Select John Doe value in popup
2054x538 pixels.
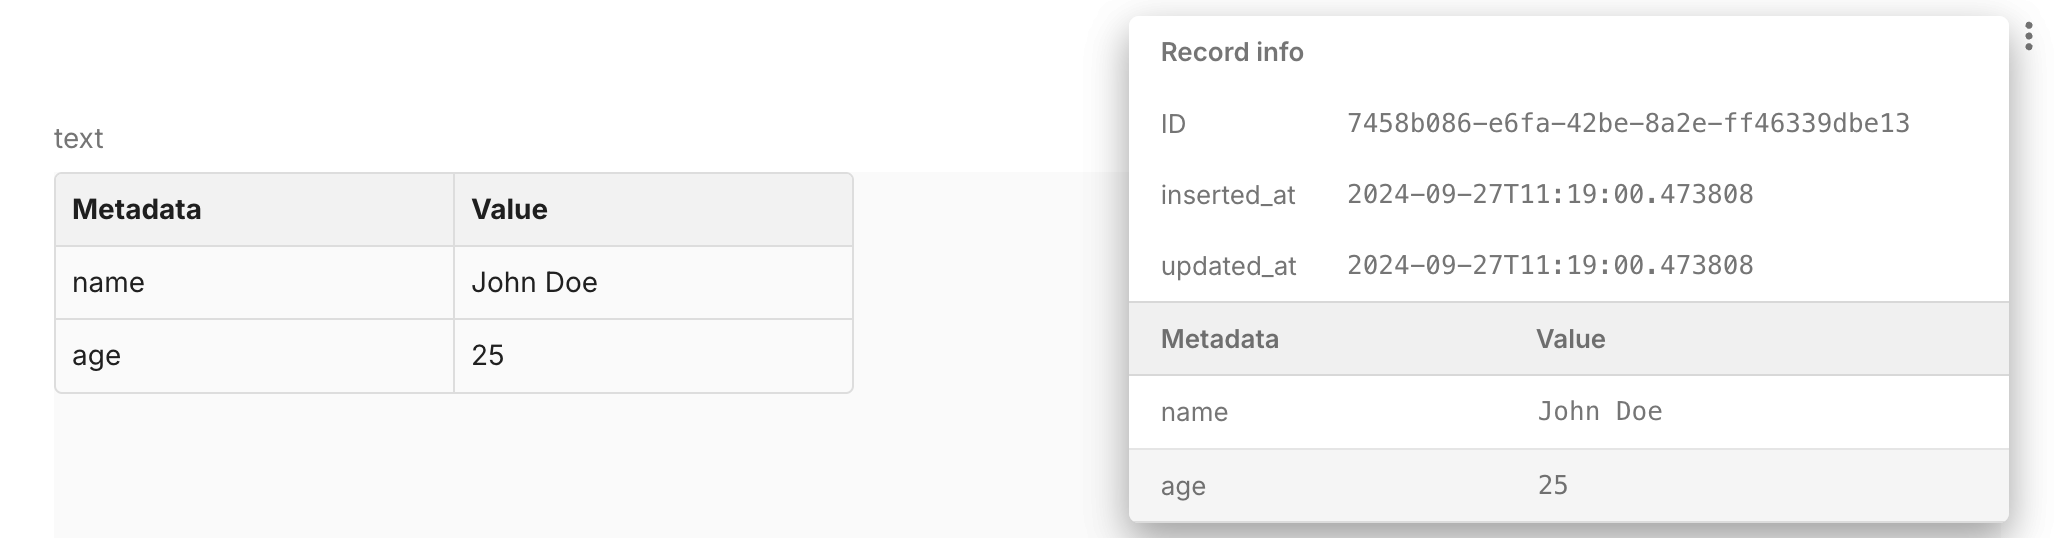pyautogui.click(x=1600, y=411)
